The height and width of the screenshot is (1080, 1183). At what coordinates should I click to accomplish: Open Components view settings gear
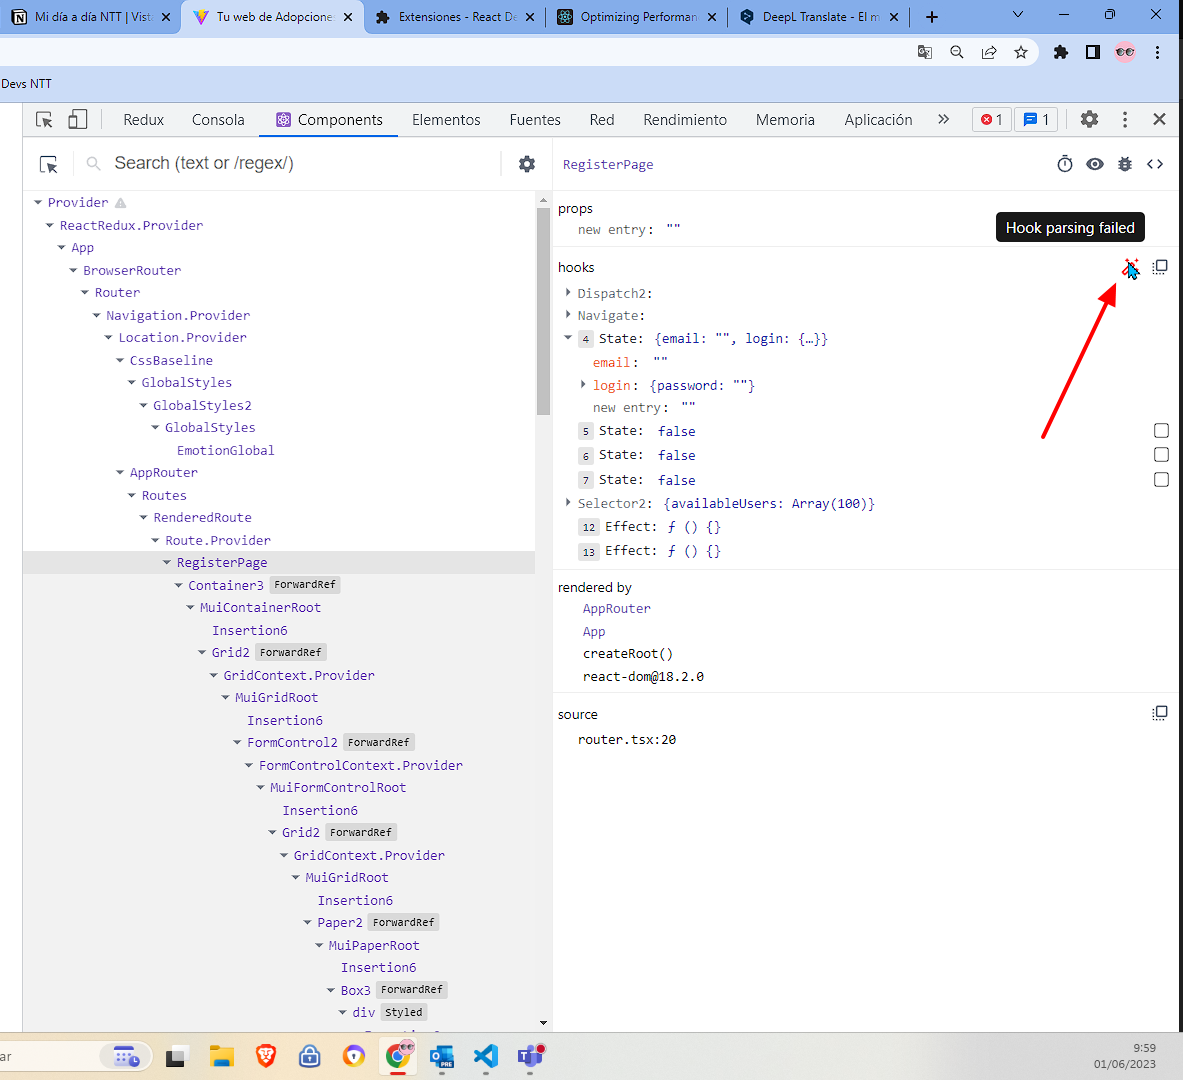pos(527,164)
